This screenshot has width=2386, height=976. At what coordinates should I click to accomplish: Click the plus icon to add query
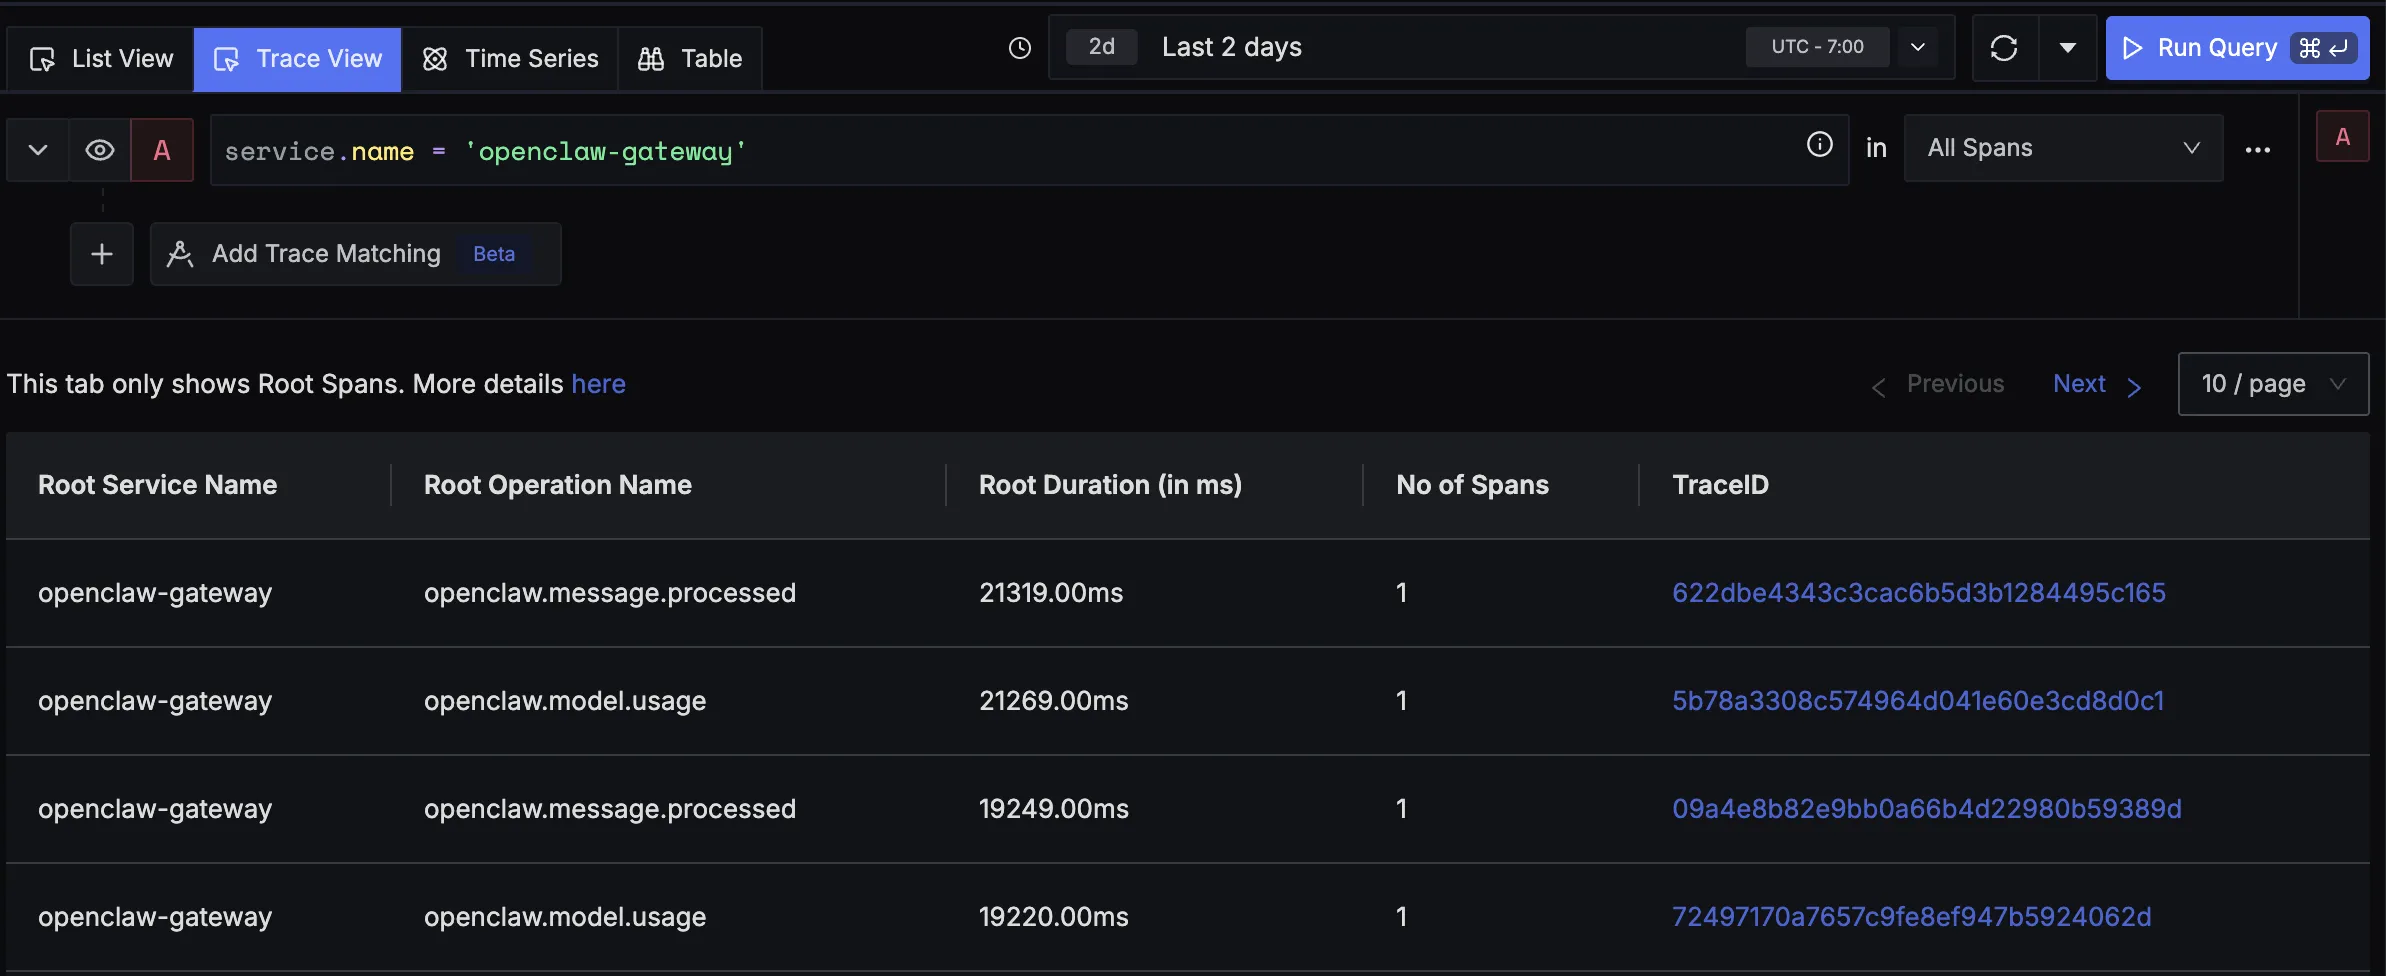point(102,254)
